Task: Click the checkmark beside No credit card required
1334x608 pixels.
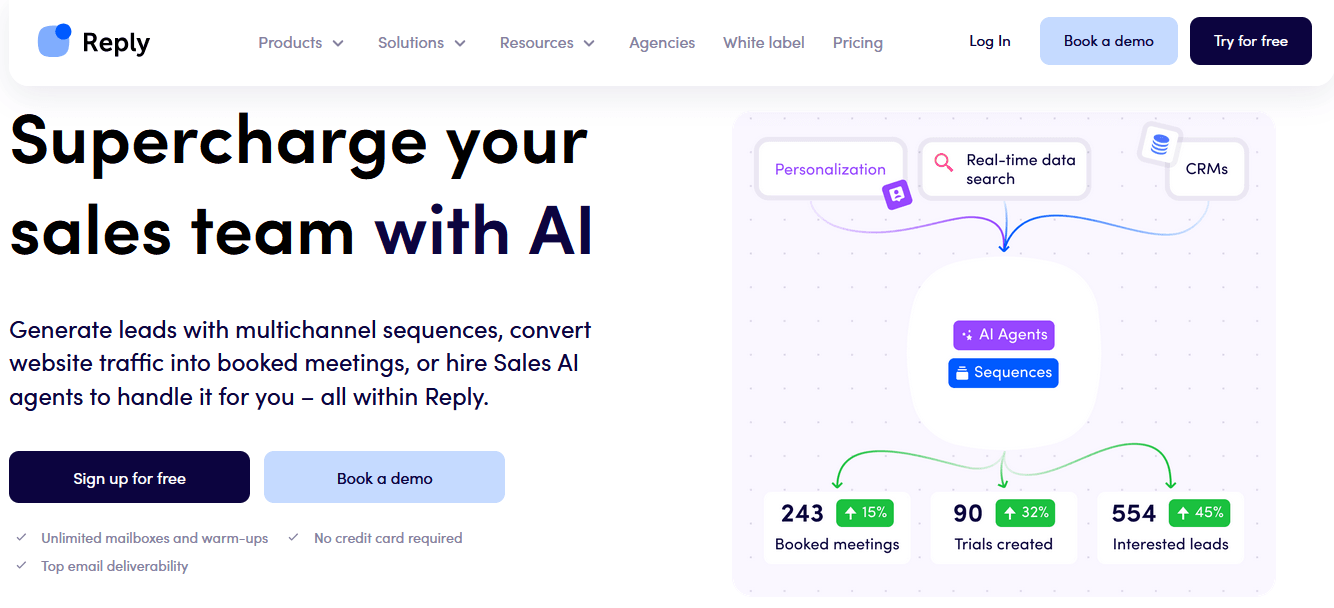Action: tap(293, 537)
